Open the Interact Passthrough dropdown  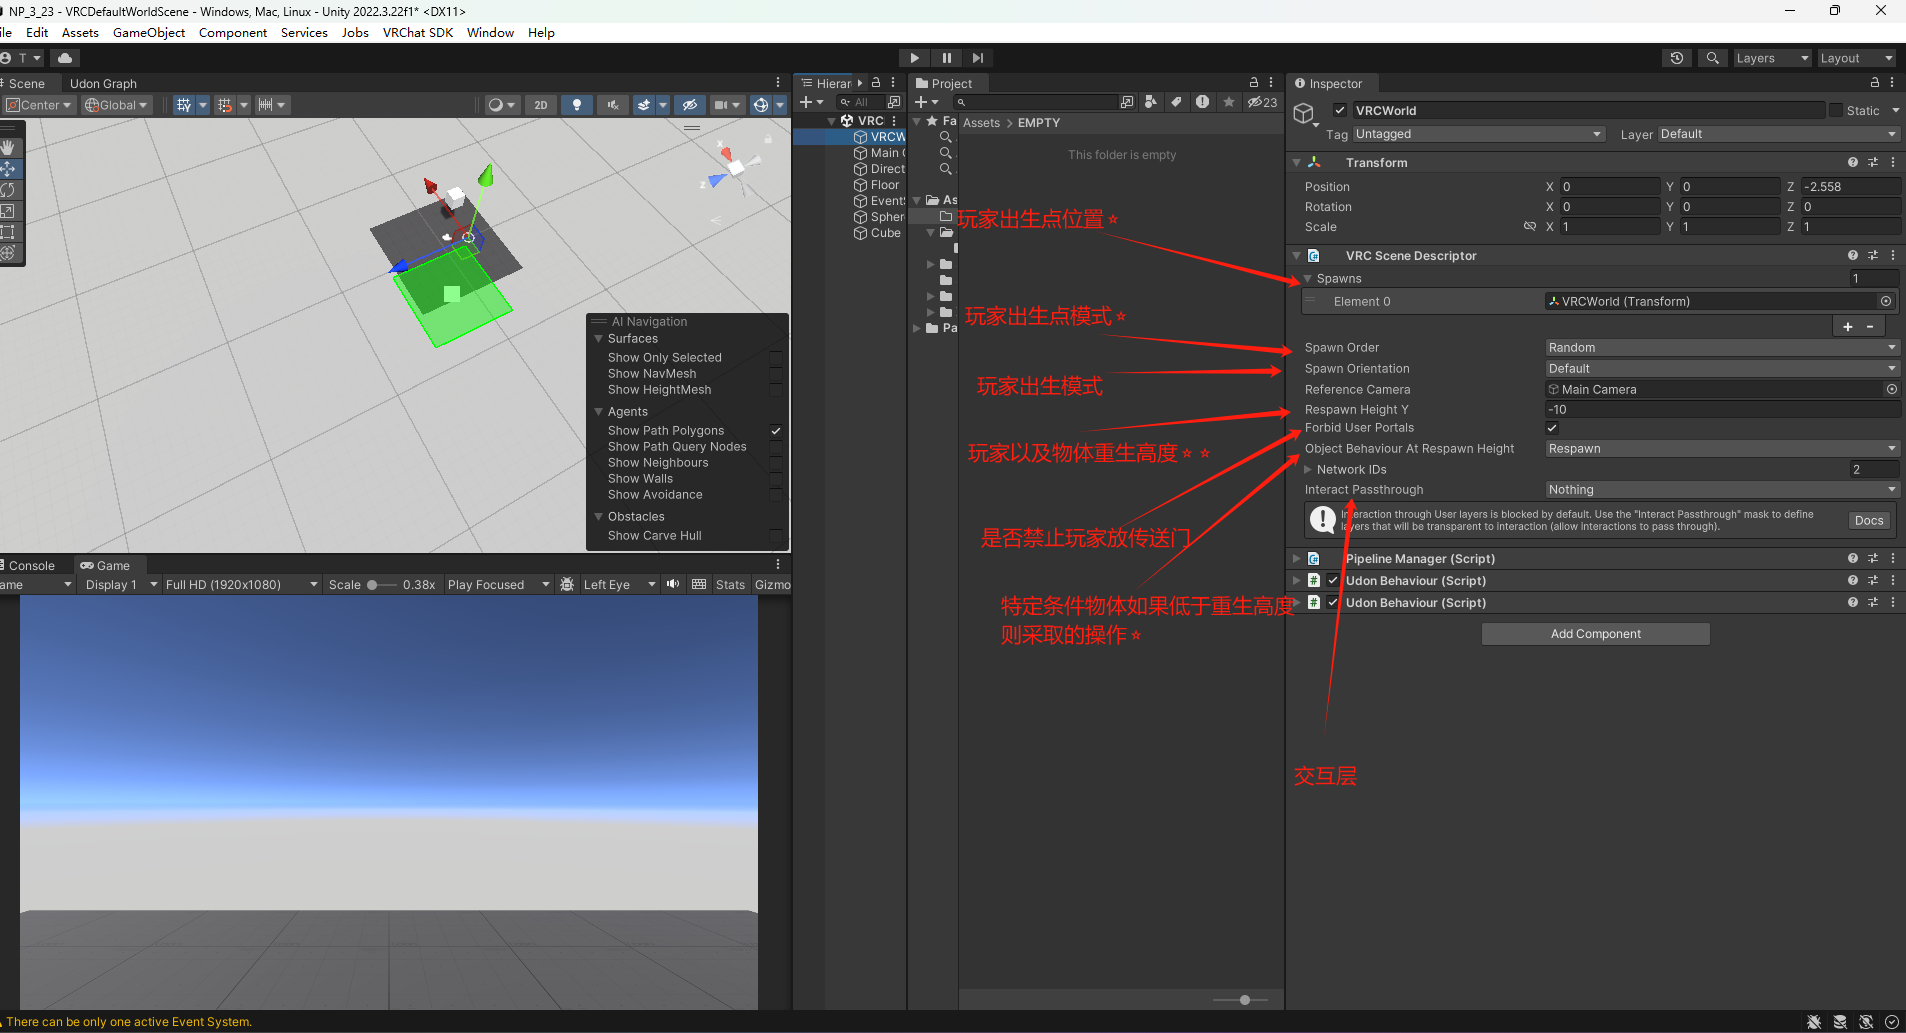point(1722,490)
